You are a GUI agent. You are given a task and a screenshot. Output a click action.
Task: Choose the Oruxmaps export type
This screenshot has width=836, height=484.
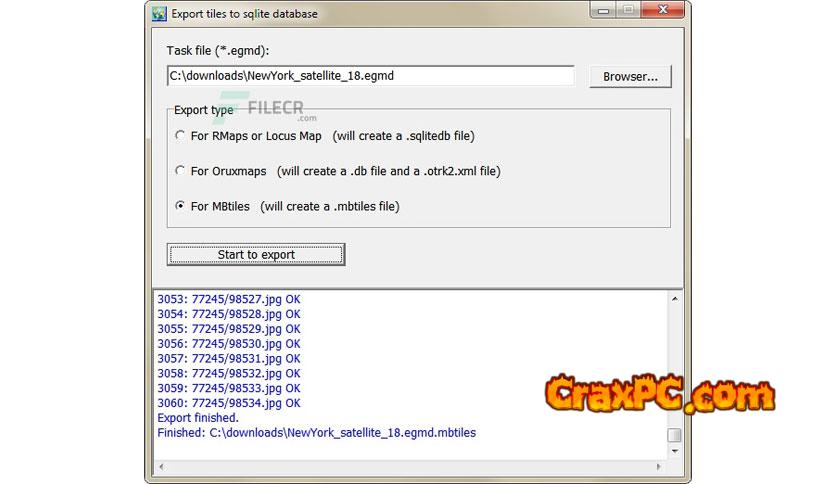point(180,171)
